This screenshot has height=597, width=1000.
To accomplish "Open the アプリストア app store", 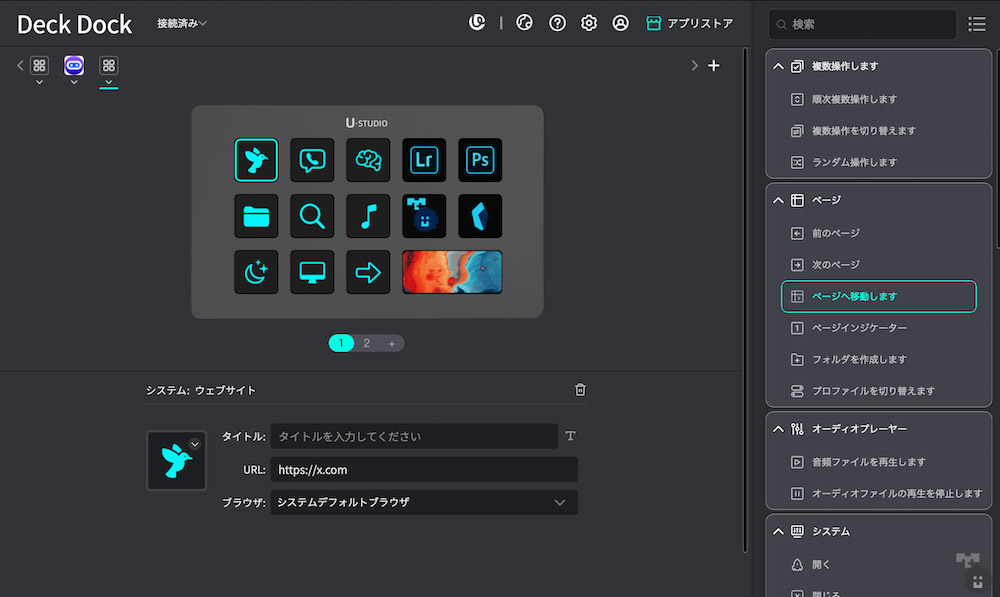I will (x=690, y=23).
